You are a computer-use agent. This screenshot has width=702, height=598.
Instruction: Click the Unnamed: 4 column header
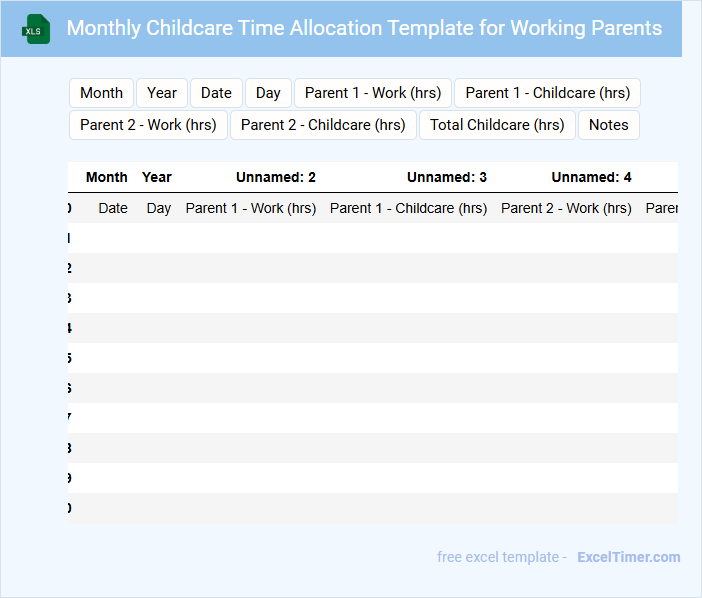click(591, 177)
